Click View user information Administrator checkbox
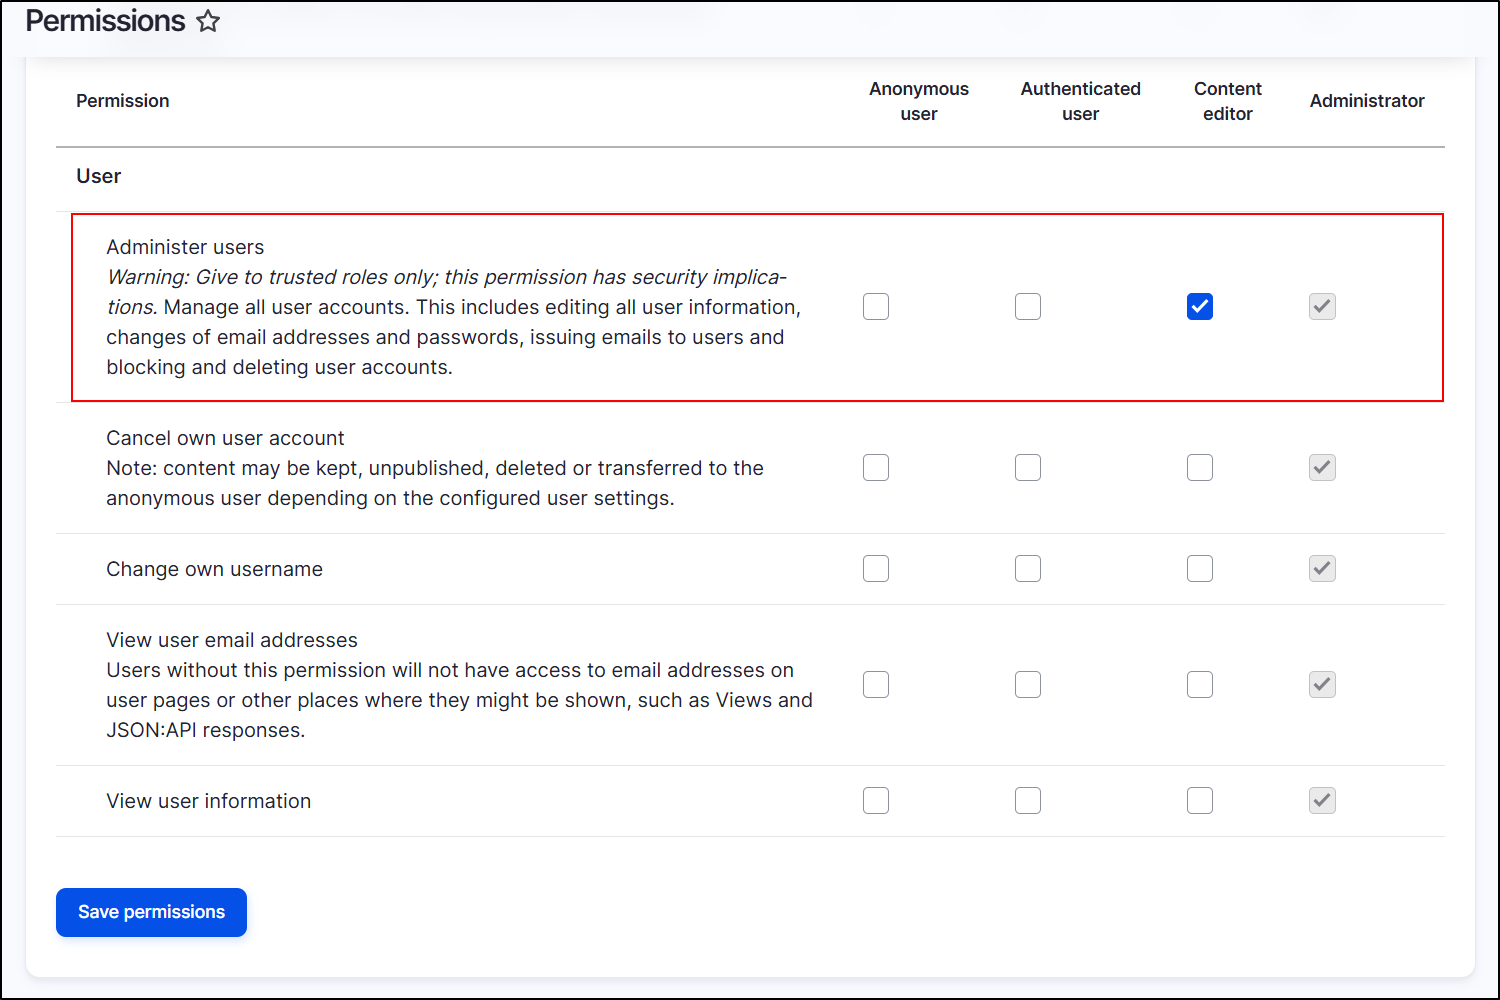1500x1000 pixels. pos(1322,801)
